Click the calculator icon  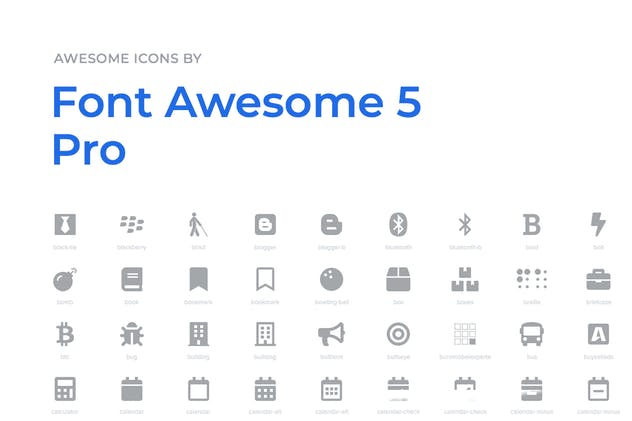pos(65,389)
